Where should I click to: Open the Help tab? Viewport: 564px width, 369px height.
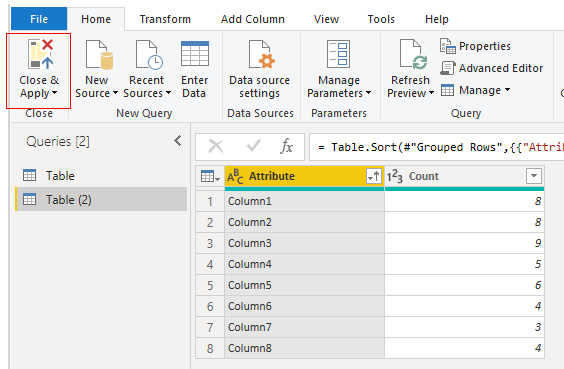click(437, 19)
